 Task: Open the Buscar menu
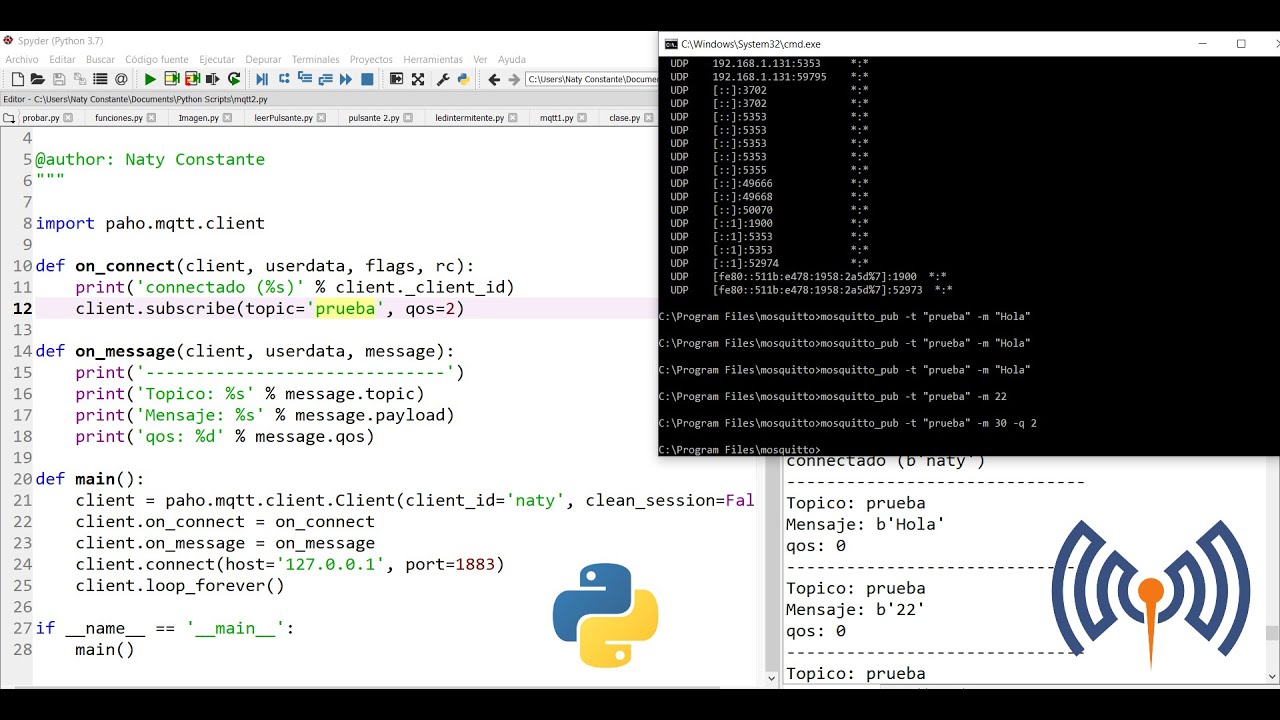point(100,59)
